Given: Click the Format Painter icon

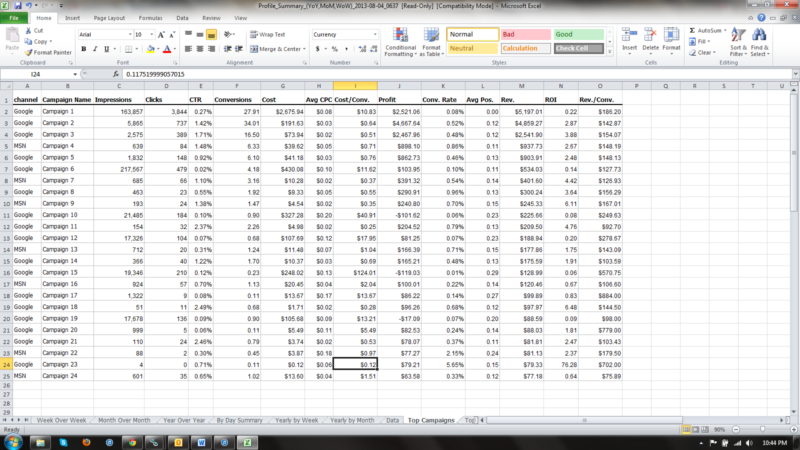Looking at the screenshot, I should coord(52,52).
